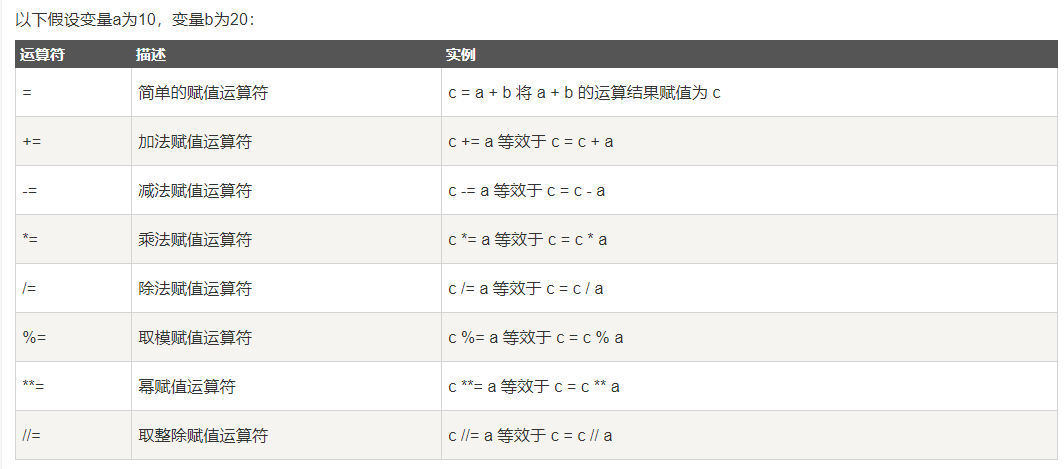1064x469 pixels.
Task: Click the -= operator cell
Action: [x=30, y=191]
